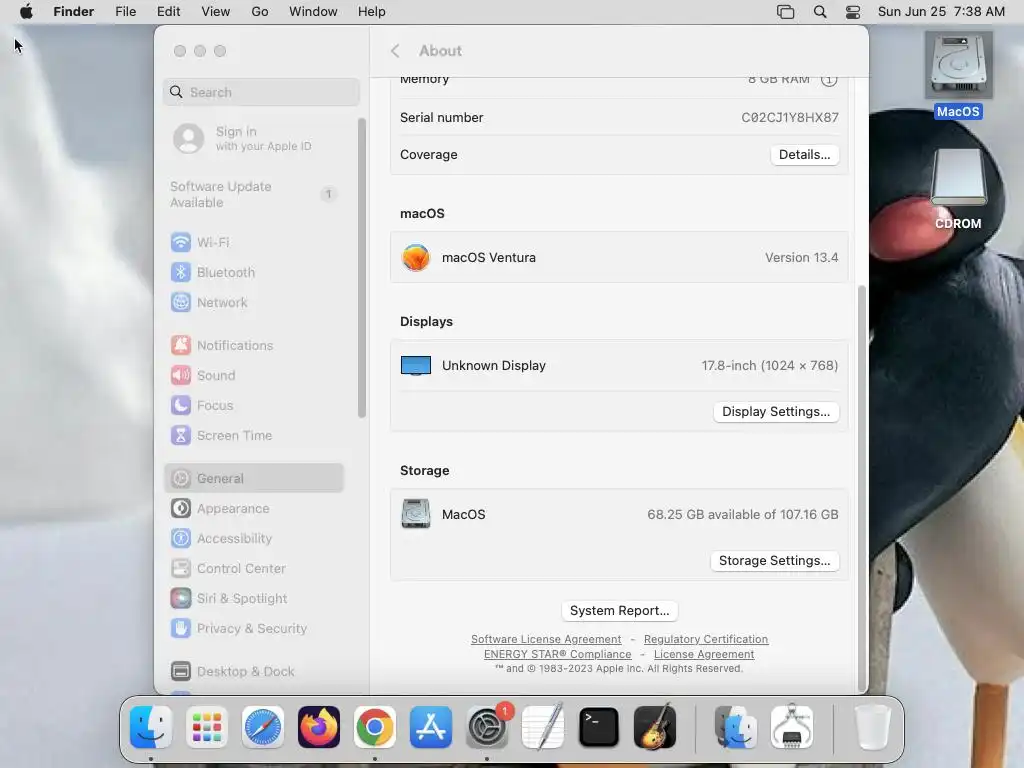Open the License Agreement link

pos(704,654)
